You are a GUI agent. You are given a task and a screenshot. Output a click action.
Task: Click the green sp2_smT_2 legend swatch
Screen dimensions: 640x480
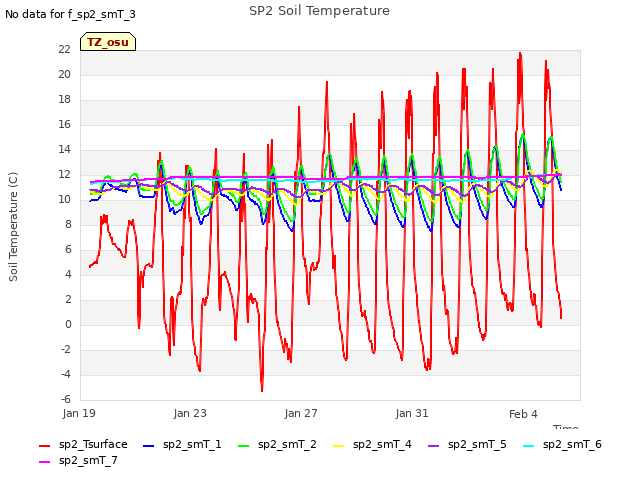(243, 446)
